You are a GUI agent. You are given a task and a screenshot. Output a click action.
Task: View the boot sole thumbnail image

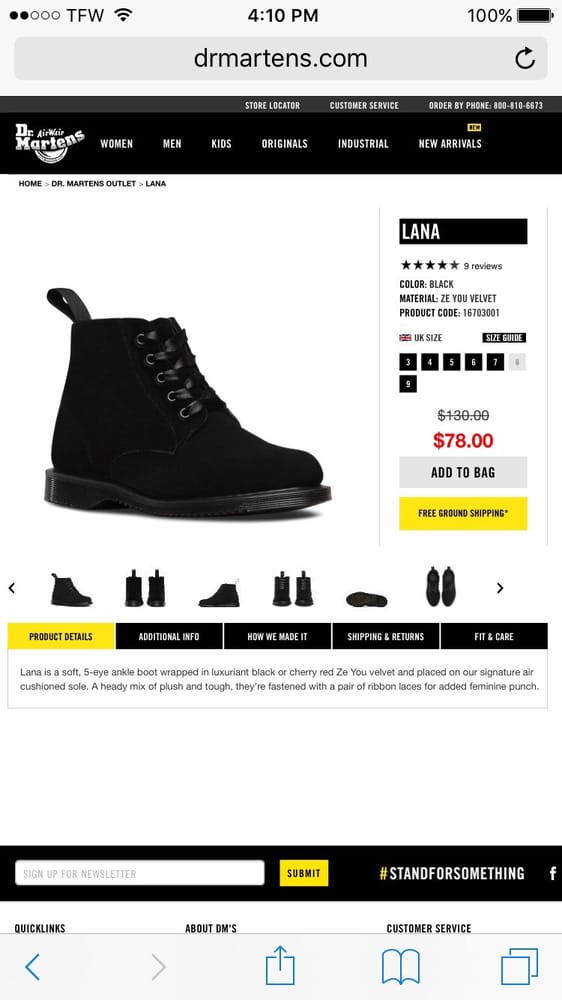tap(366, 599)
